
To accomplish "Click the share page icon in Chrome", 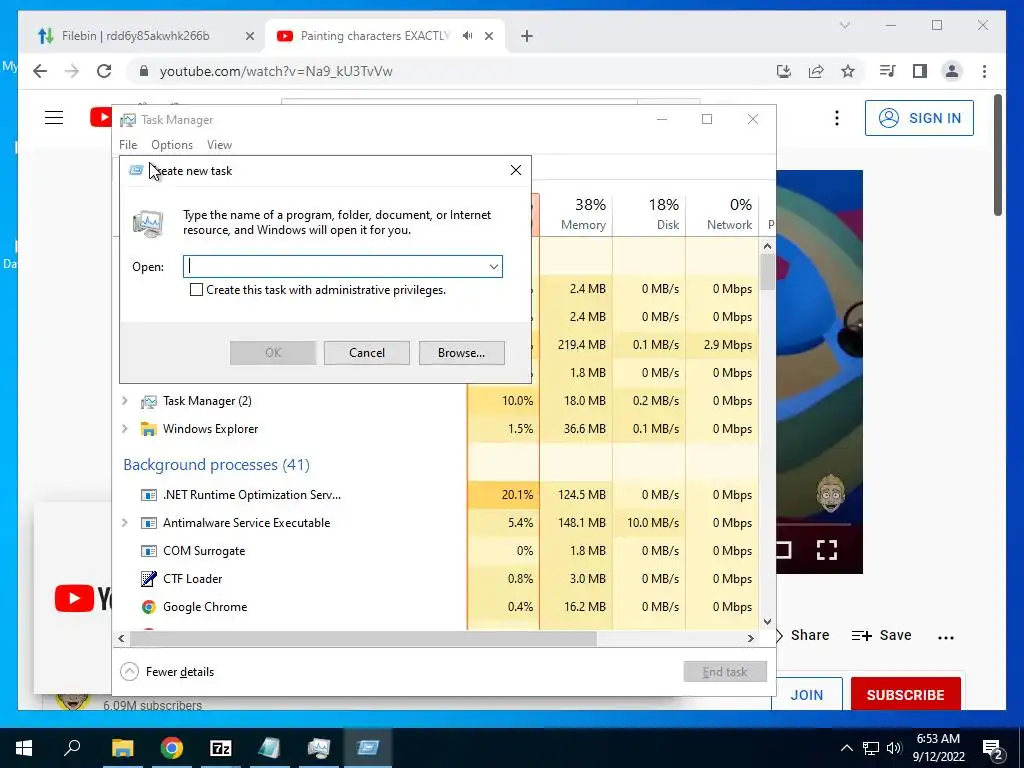I will tap(816, 71).
